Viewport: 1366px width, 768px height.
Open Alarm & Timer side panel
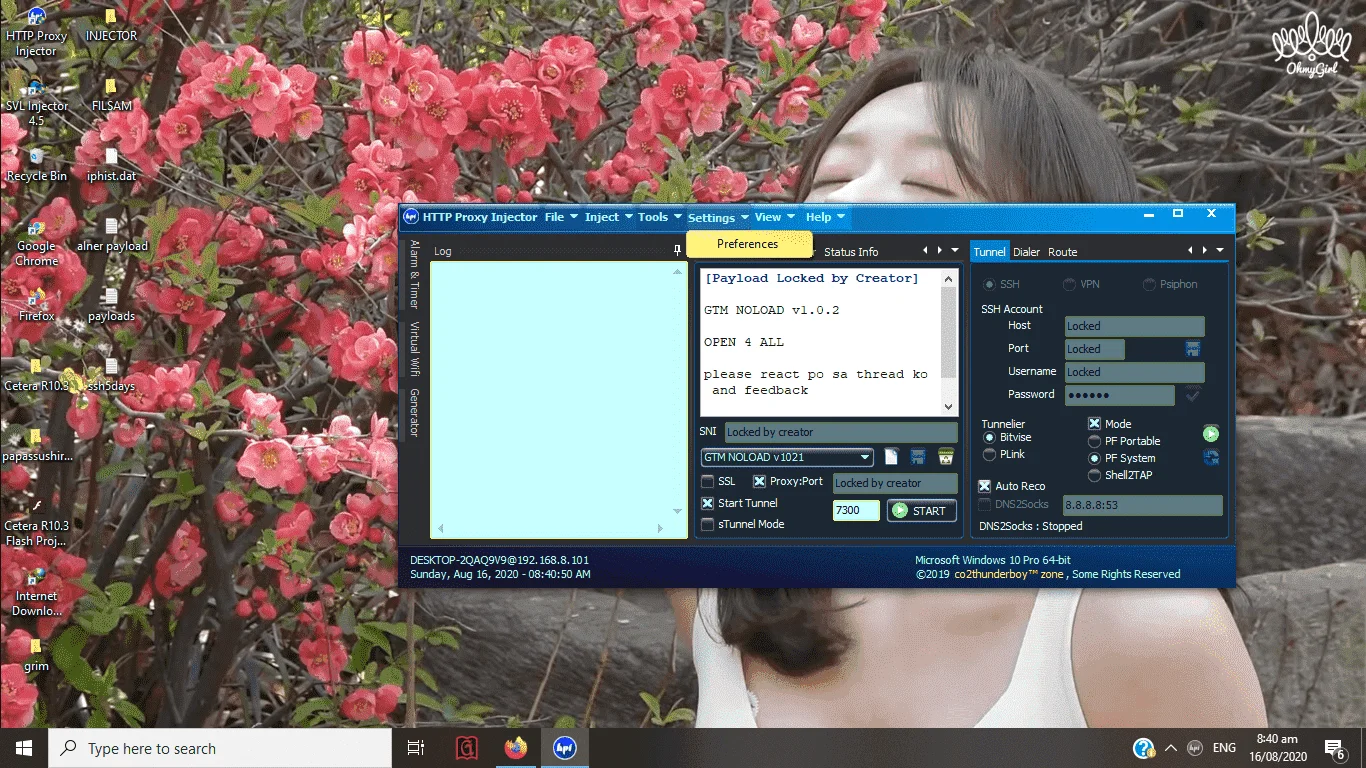(414, 275)
